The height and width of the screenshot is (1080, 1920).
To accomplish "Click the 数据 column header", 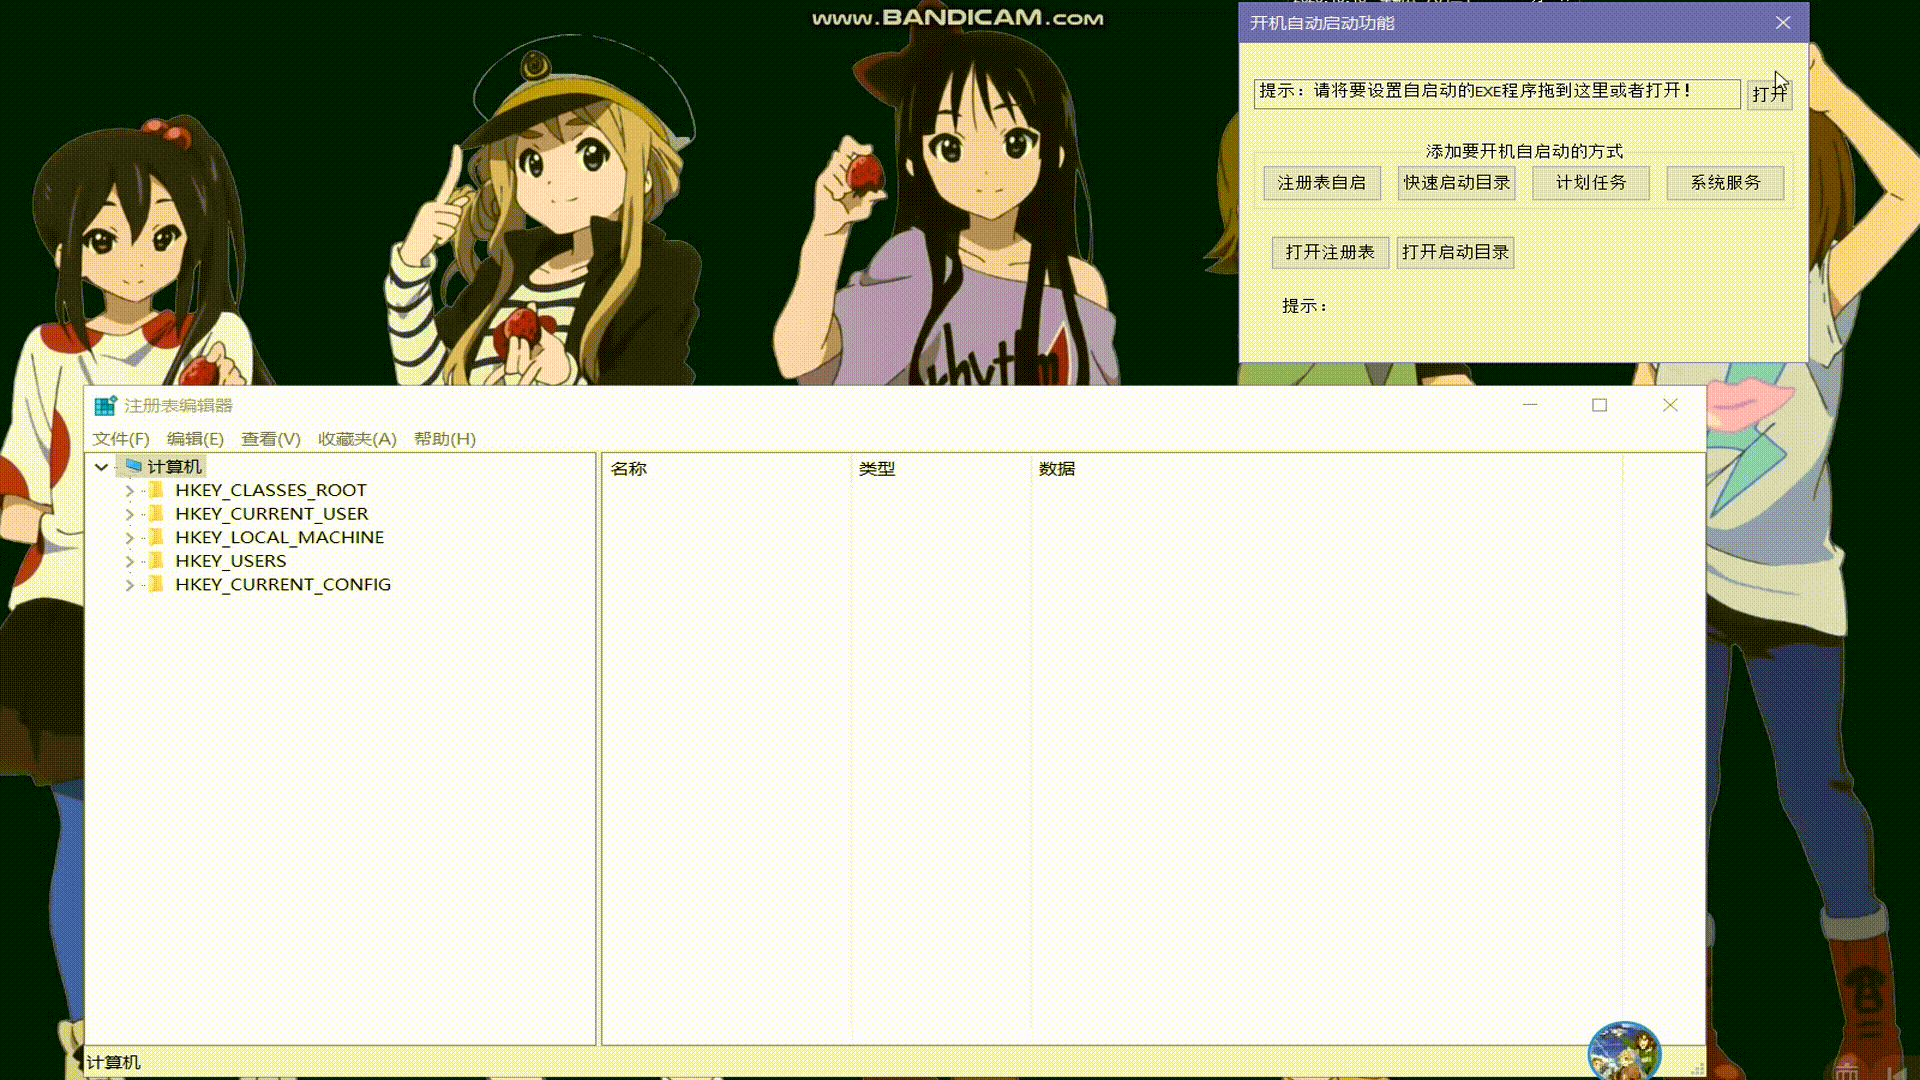I will point(1327,469).
